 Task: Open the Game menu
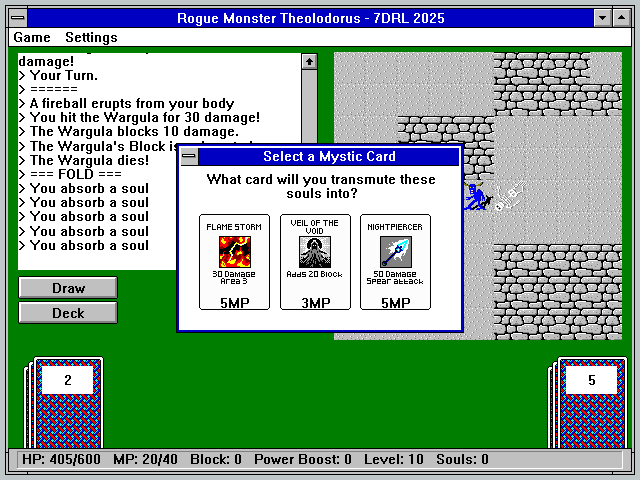pyautogui.click(x=32, y=37)
